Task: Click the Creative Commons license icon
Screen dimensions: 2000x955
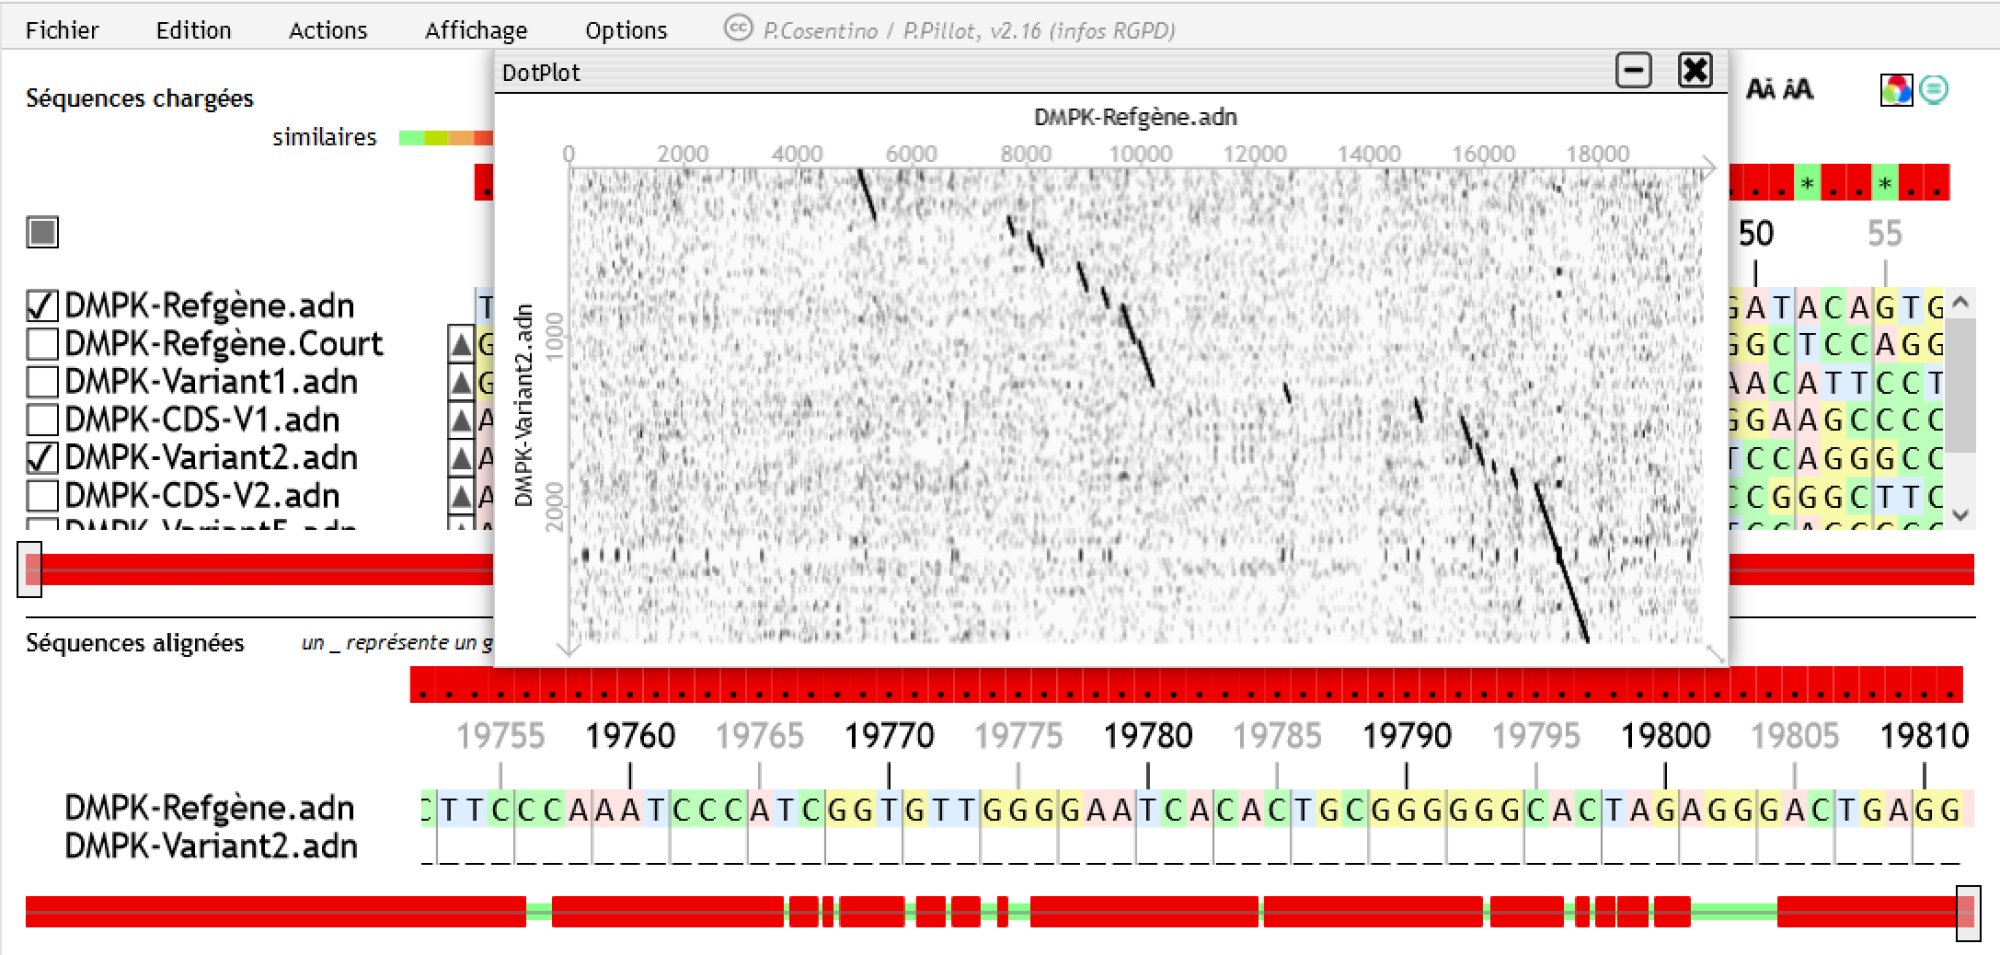Action: (738, 28)
